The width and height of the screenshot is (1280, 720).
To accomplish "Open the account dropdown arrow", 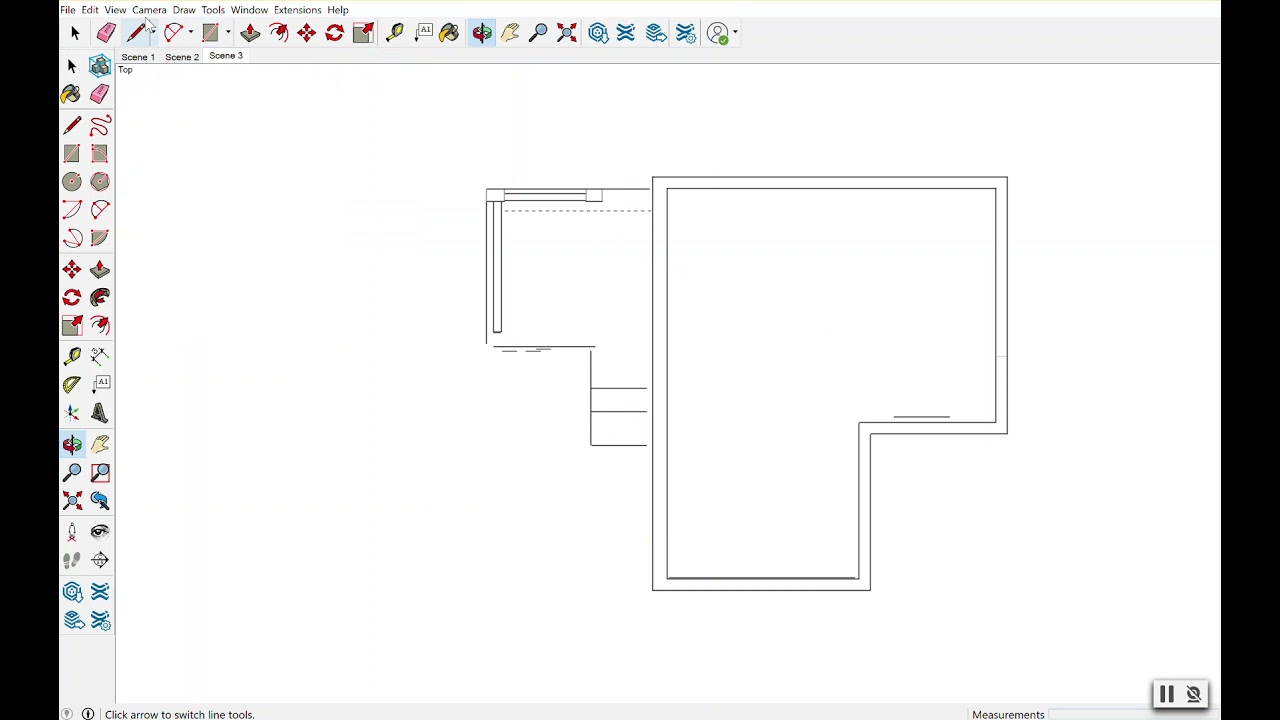I will pos(735,33).
